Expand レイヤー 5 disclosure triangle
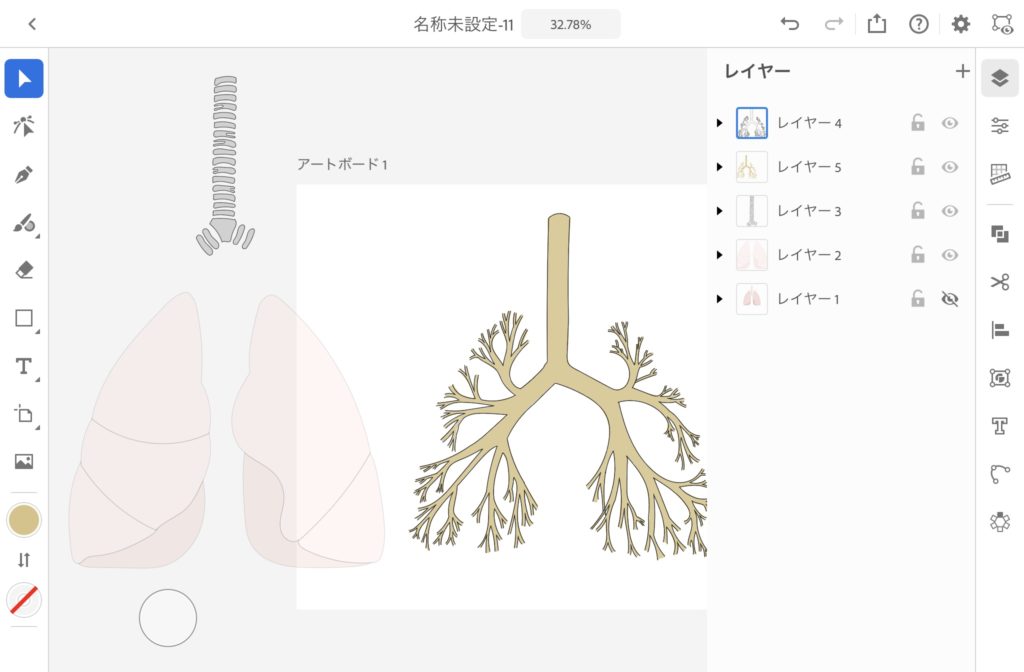This screenshot has height=672, width=1024. [720, 167]
